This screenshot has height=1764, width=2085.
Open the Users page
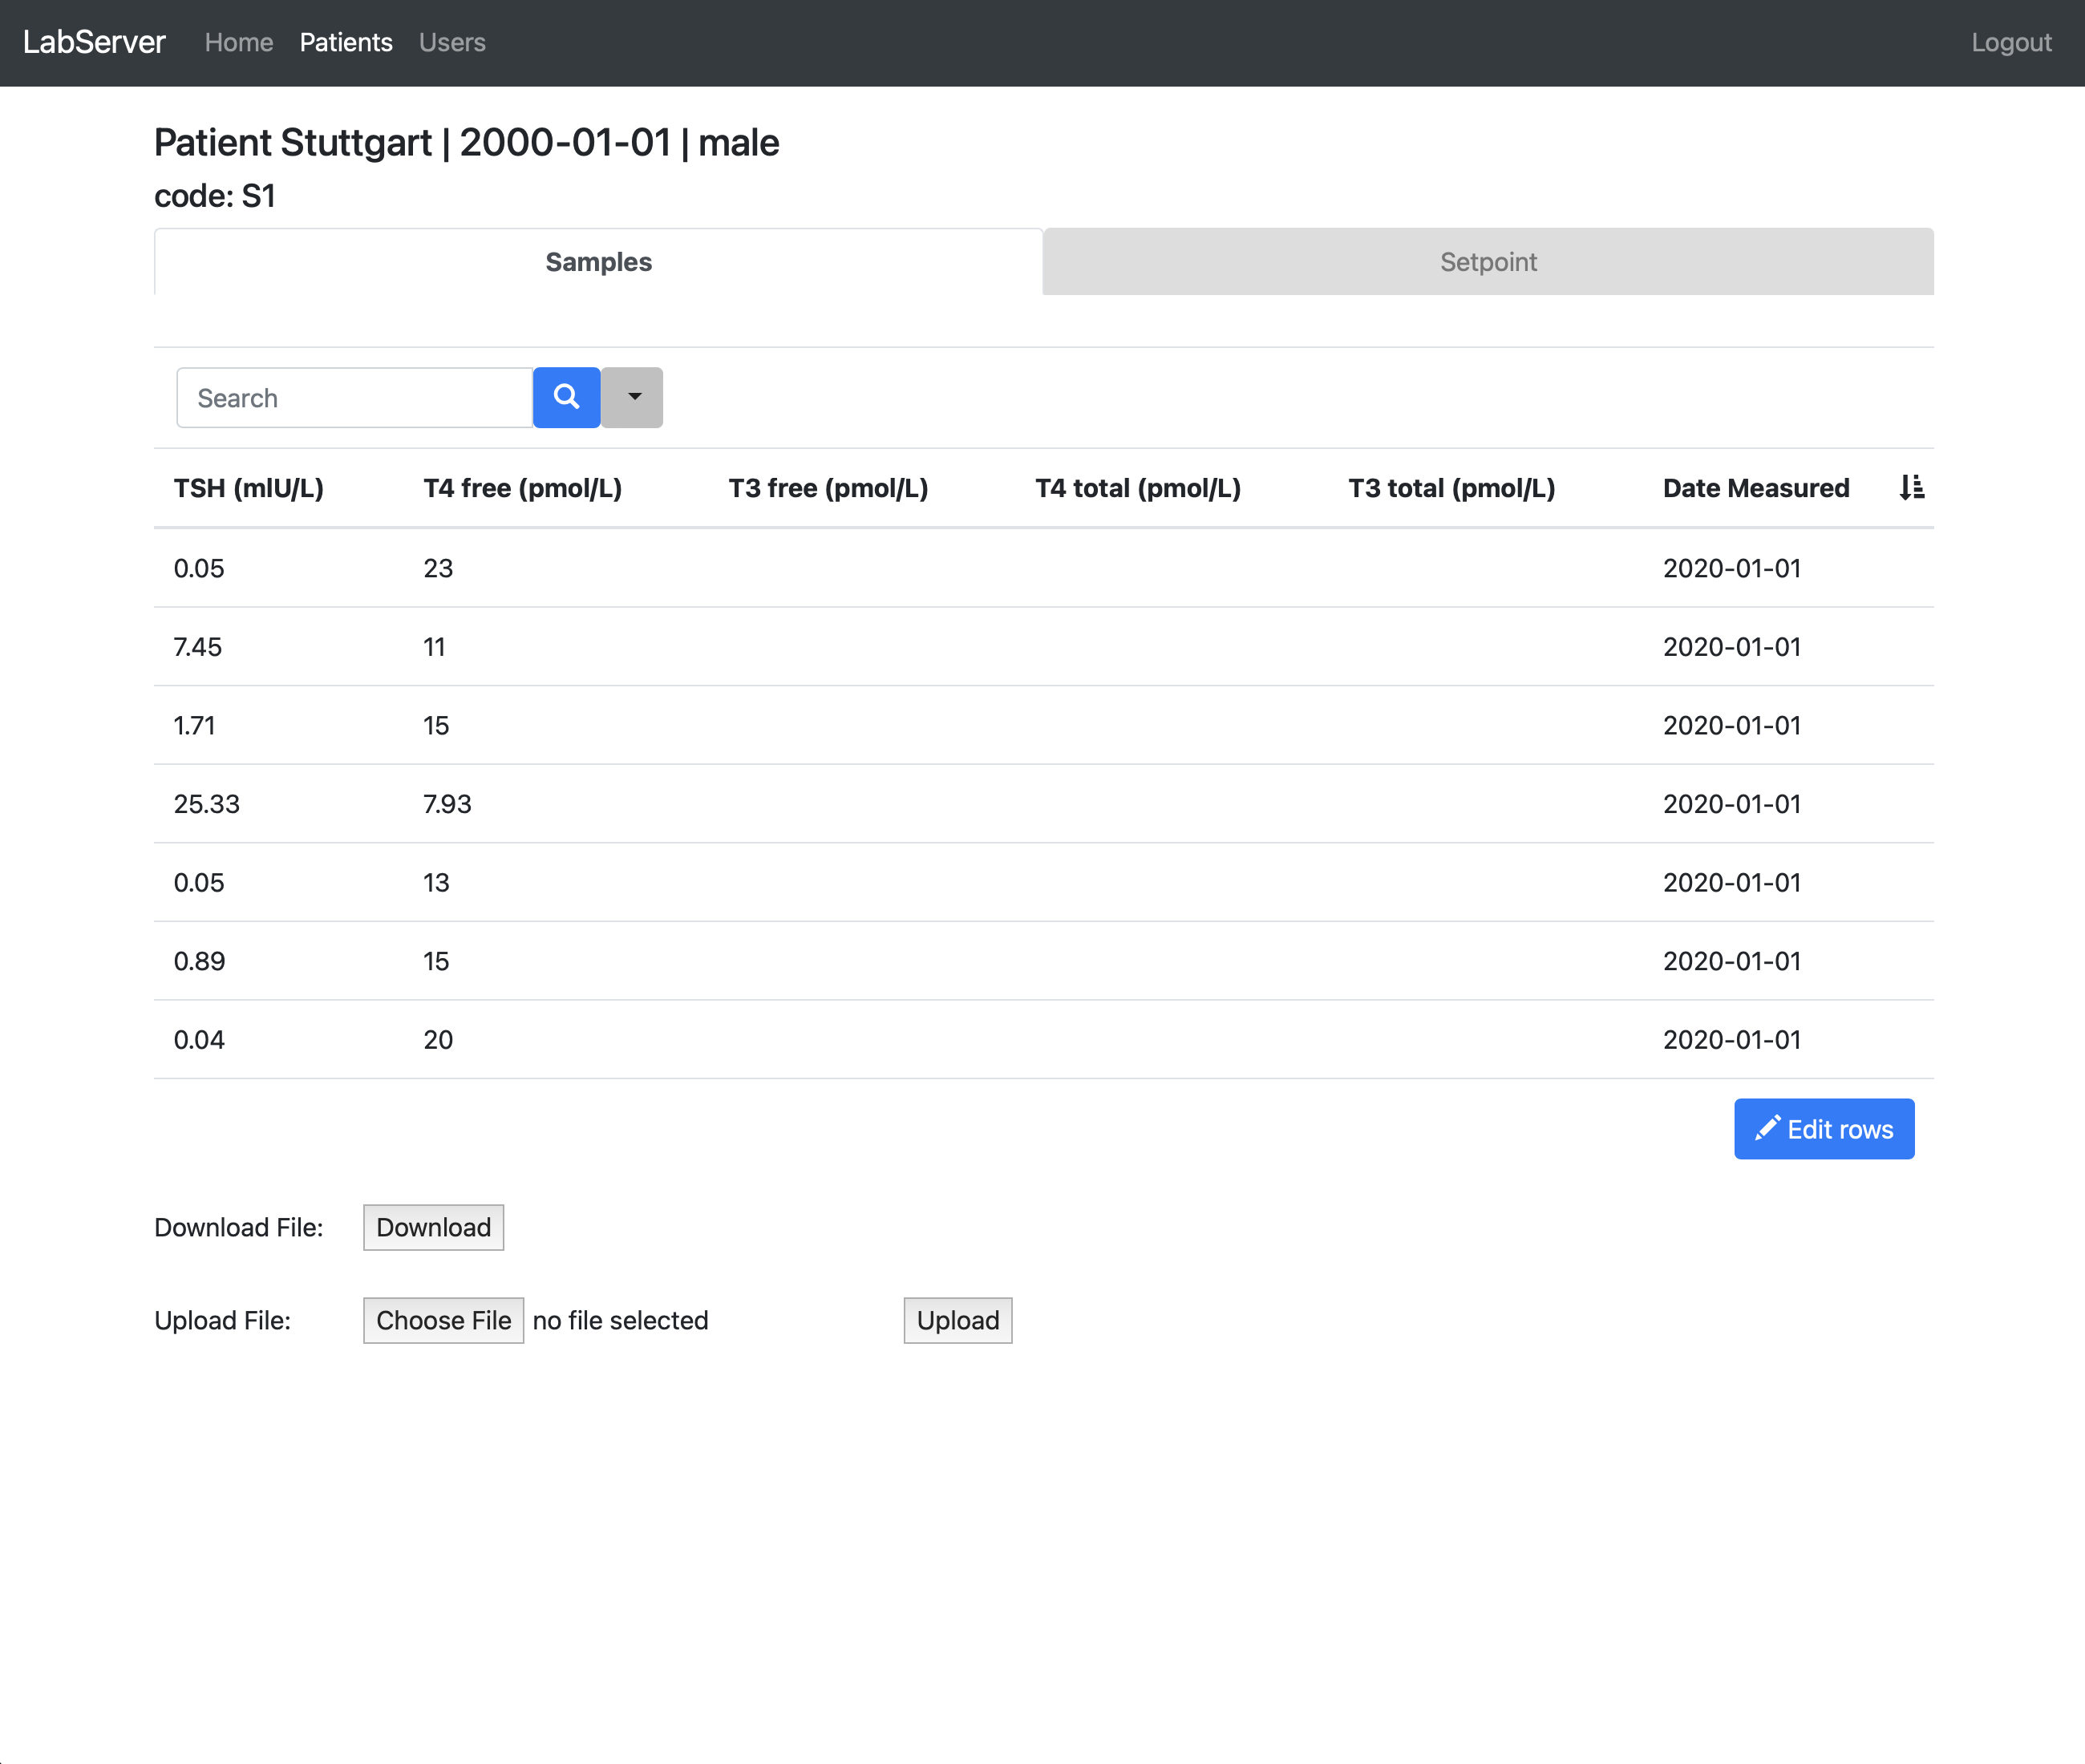click(452, 42)
